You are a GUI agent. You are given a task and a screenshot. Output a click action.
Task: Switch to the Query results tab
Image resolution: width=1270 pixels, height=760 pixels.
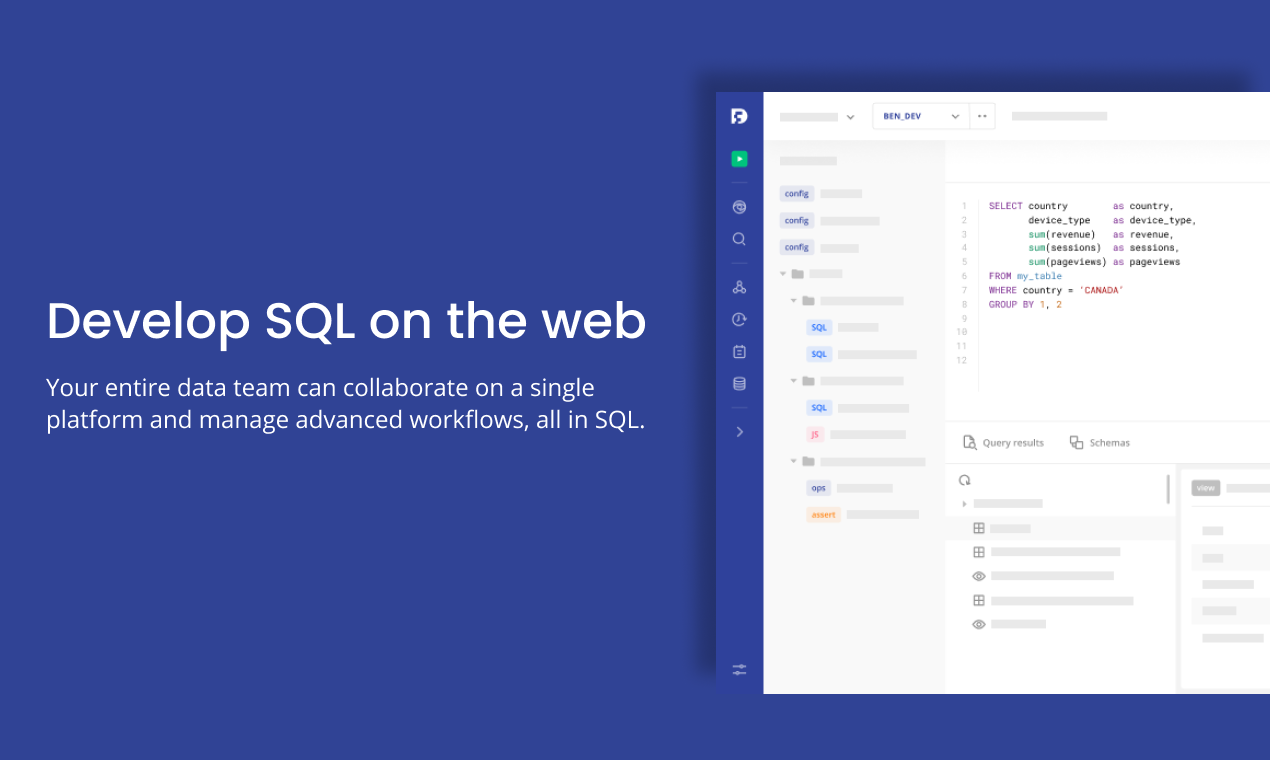coord(1003,442)
